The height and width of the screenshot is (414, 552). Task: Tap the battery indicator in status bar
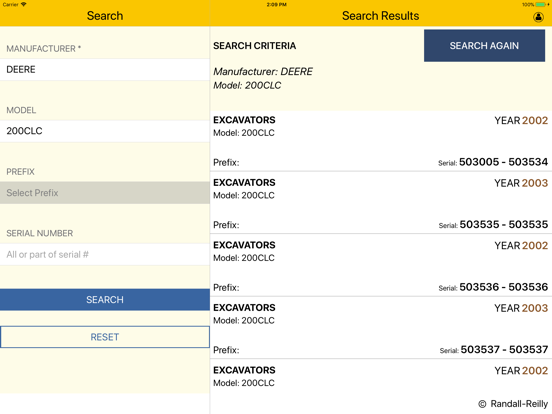tap(540, 5)
